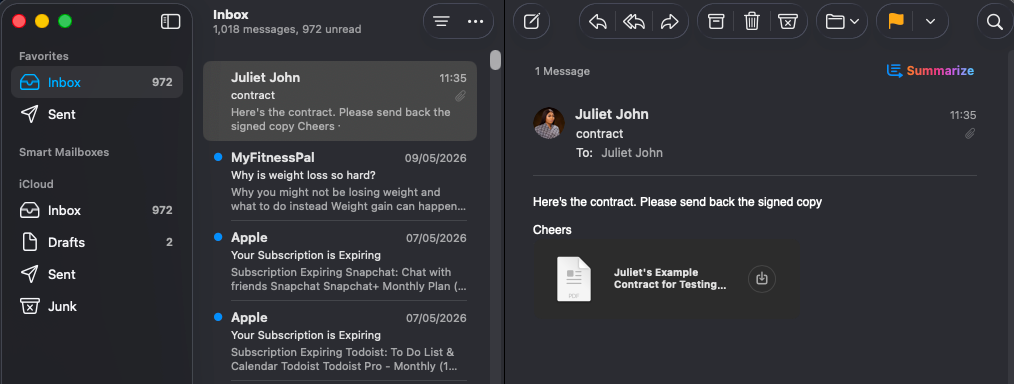Click the 1 Message label

(562, 71)
